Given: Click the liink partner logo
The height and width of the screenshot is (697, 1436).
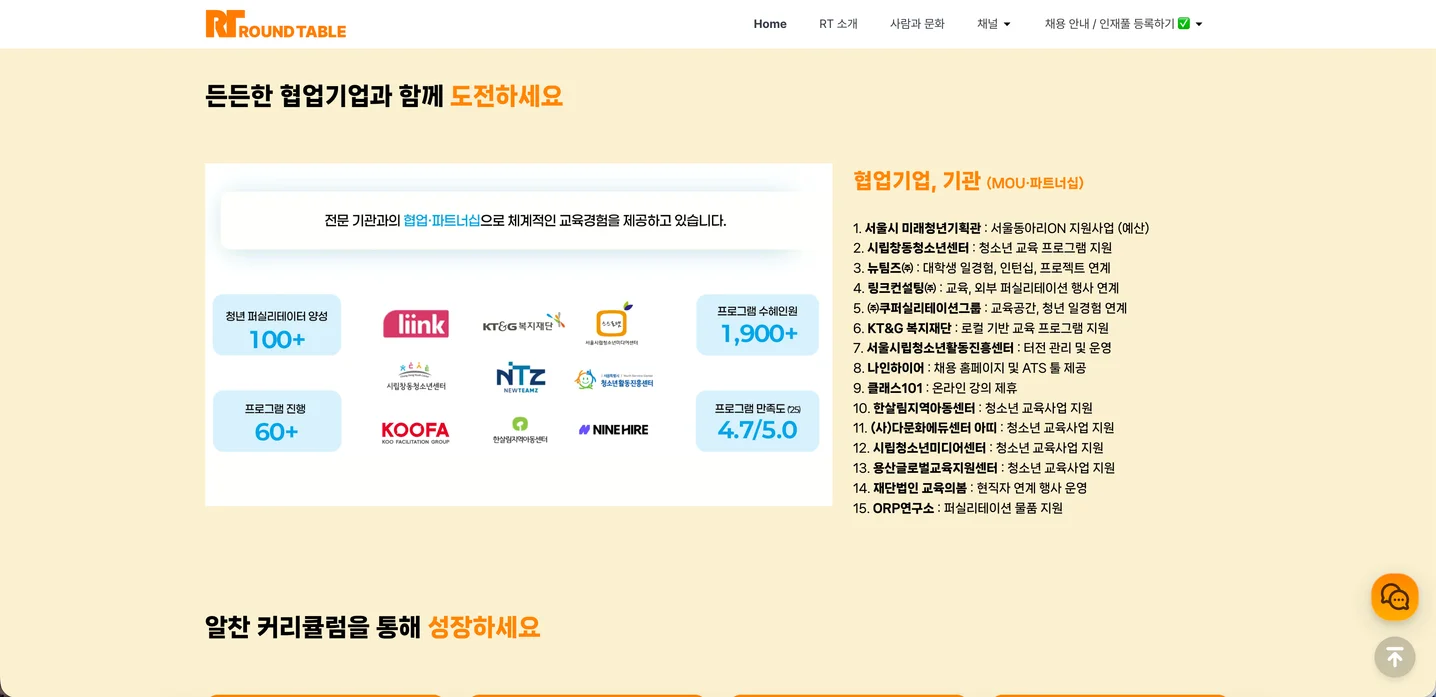Looking at the screenshot, I should click(x=415, y=323).
